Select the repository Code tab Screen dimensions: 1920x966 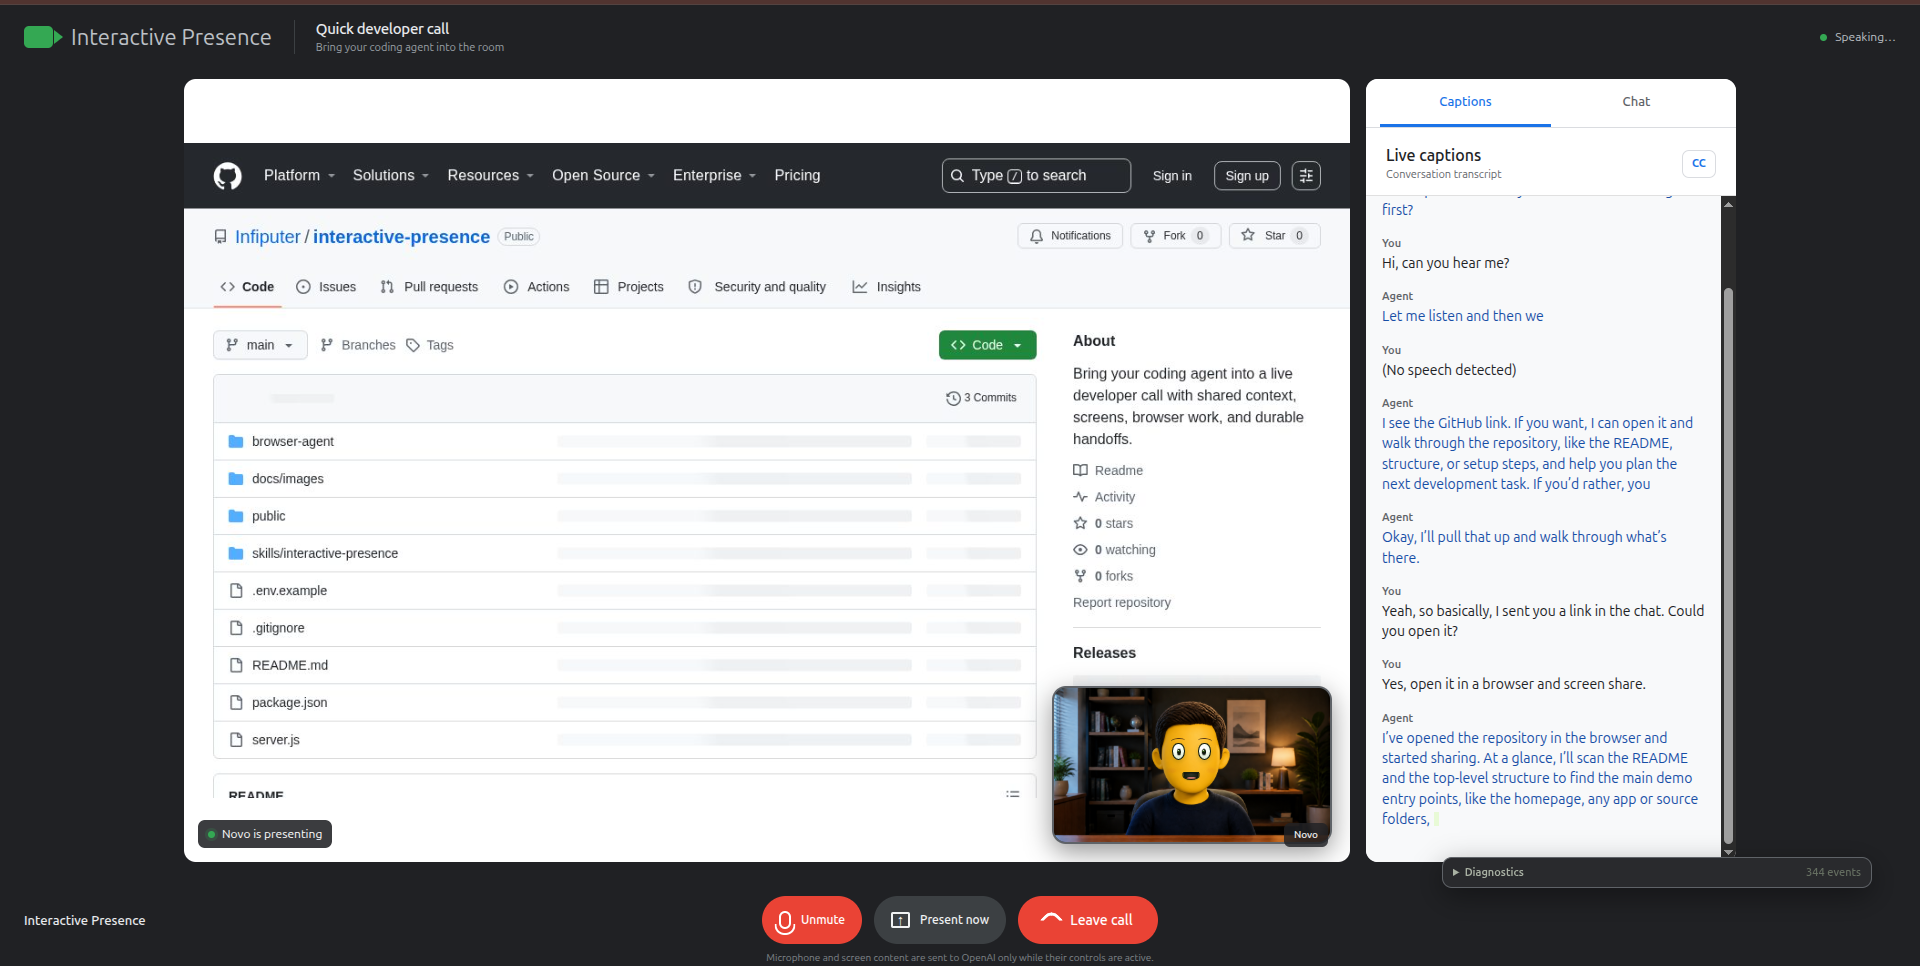pyautogui.click(x=247, y=287)
